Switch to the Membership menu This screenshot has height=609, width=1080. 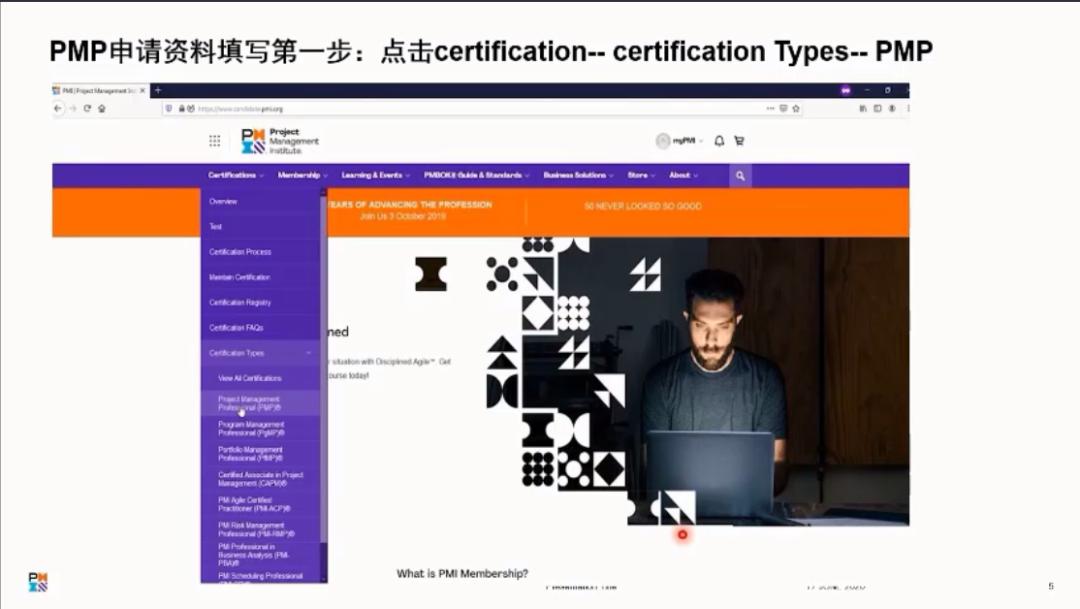[x=300, y=175]
